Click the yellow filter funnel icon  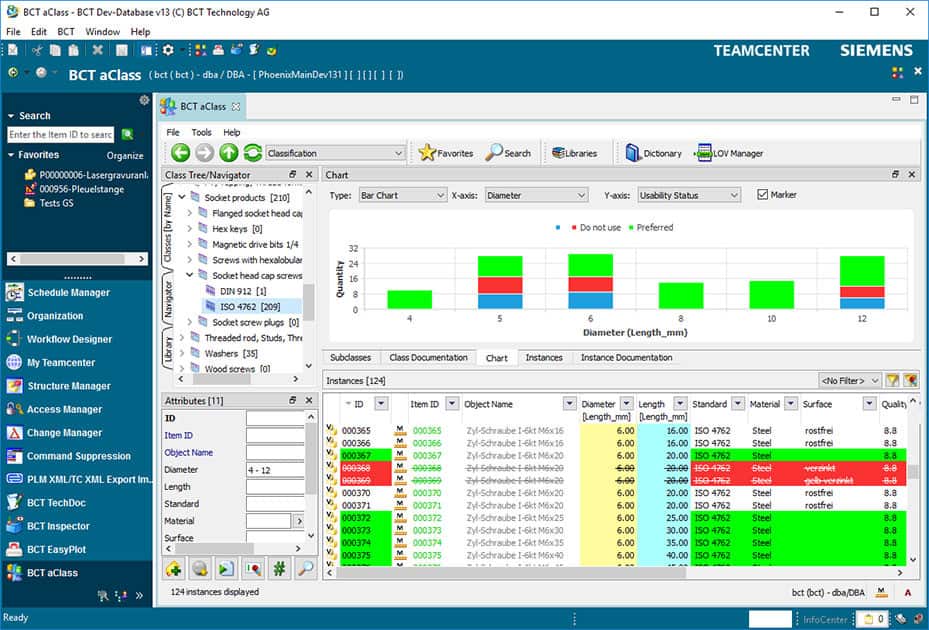click(892, 380)
